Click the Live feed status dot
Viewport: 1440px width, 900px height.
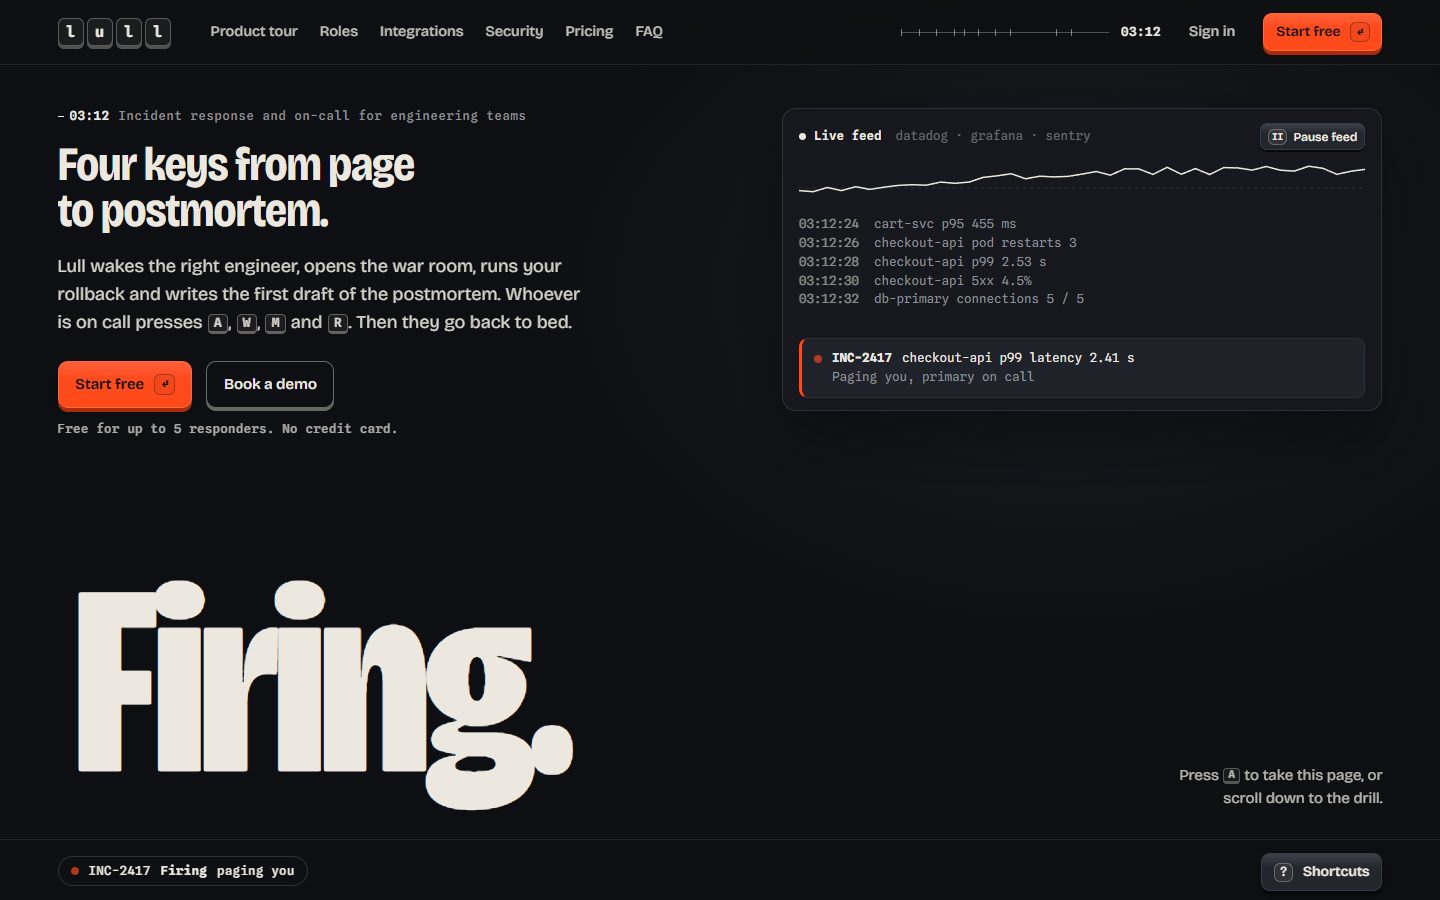click(802, 136)
